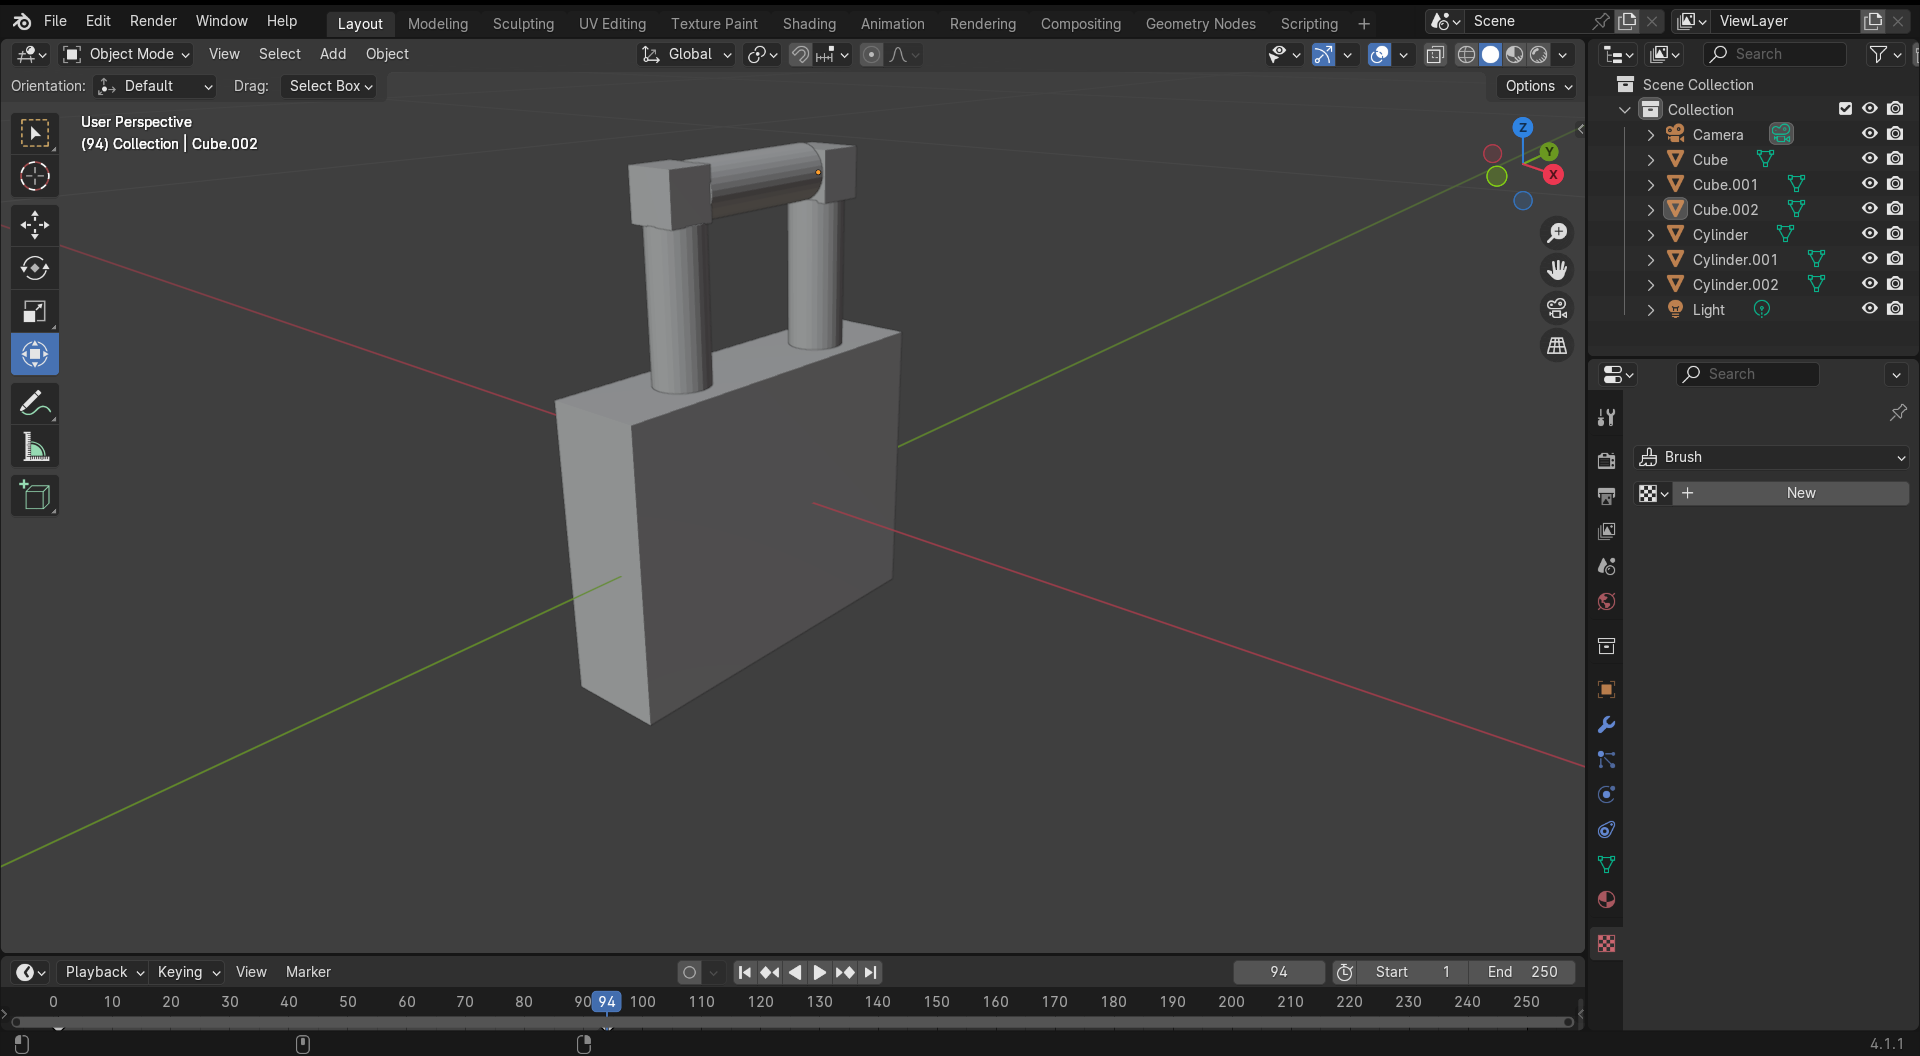Select the Move tool
The image size is (1920, 1056).
click(35, 225)
